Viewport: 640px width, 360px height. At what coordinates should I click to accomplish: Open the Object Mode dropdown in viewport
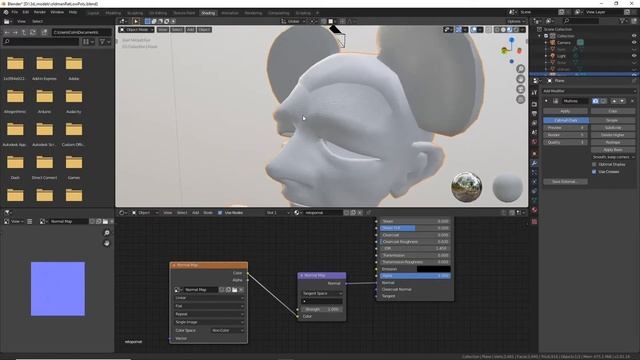[137, 30]
